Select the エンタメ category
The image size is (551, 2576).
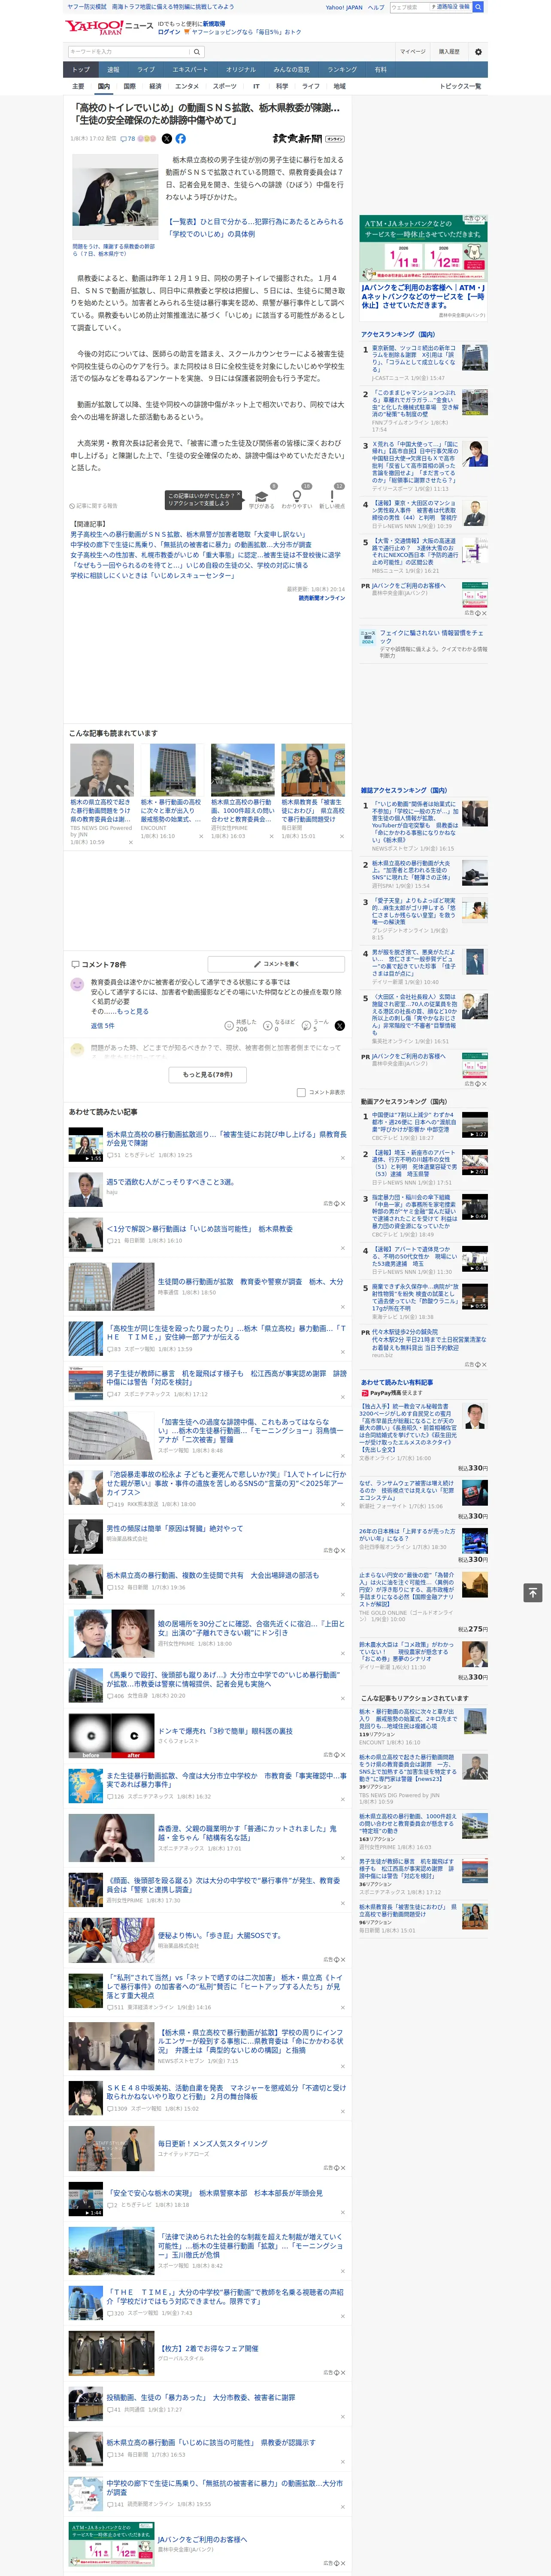[x=187, y=86]
